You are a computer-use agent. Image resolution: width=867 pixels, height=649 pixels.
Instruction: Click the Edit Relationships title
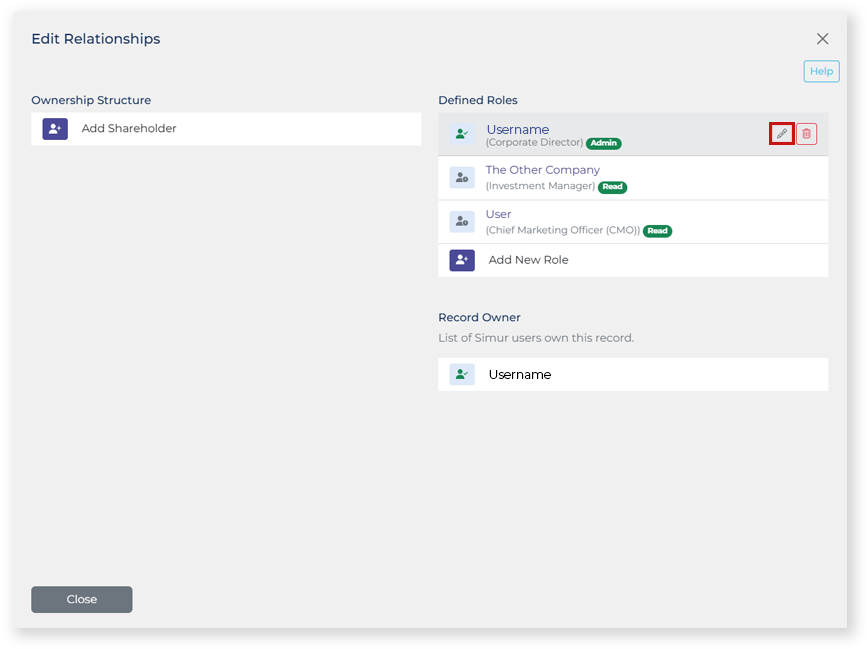(96, 39)
